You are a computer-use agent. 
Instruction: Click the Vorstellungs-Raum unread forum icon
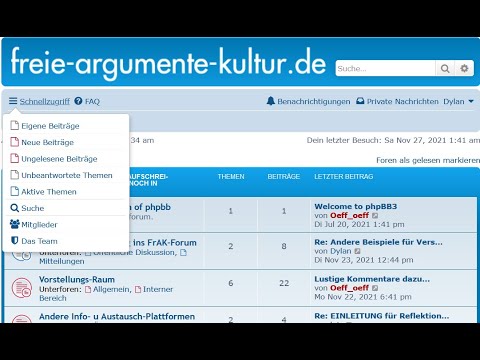click(22, 288)
